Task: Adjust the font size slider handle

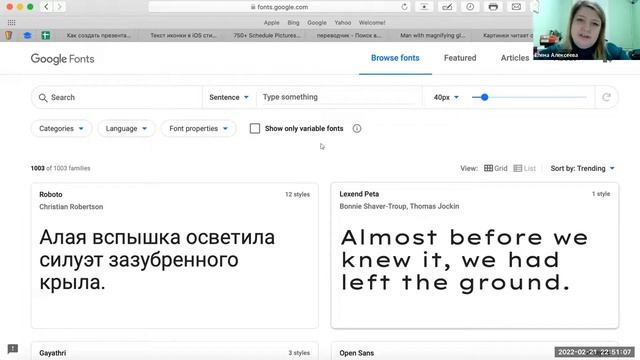Action: coord(484,97)
